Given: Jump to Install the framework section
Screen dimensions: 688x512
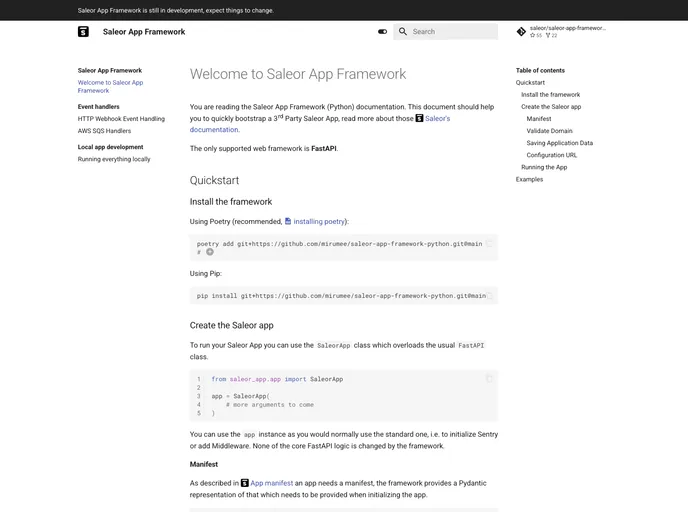Looking at the screenshot, I should click(x=551, y=95).
